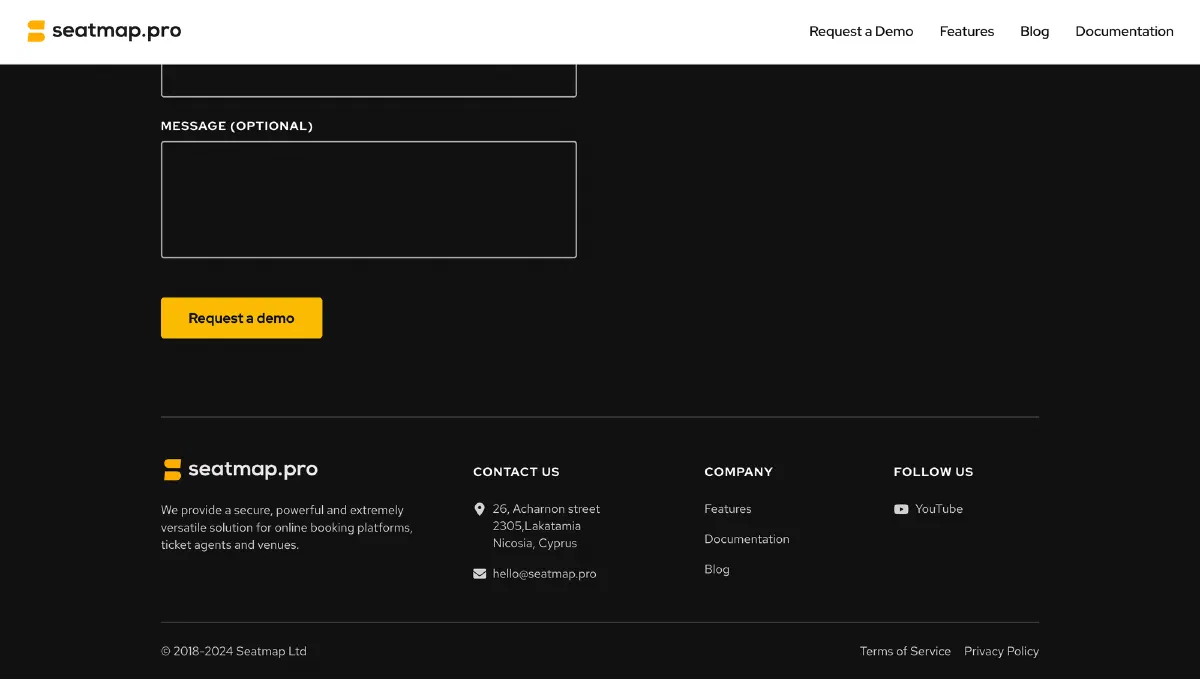Open Blog from the top navigation
1200x679 pixels.
pyautogui.click(x=1034, y=31)
